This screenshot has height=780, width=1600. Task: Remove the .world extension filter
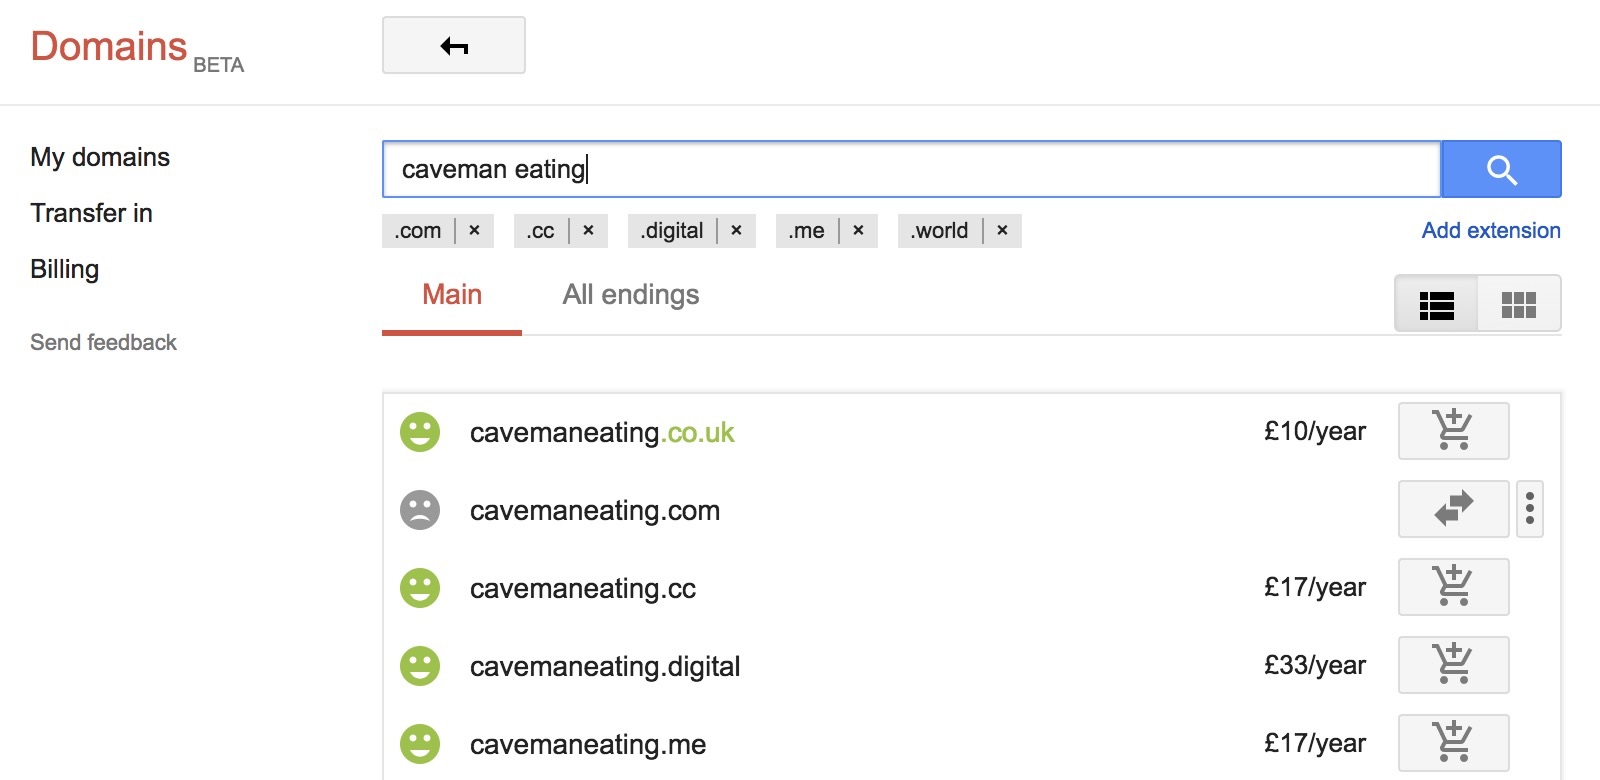pyautogui.click(x=1002, y=230)
